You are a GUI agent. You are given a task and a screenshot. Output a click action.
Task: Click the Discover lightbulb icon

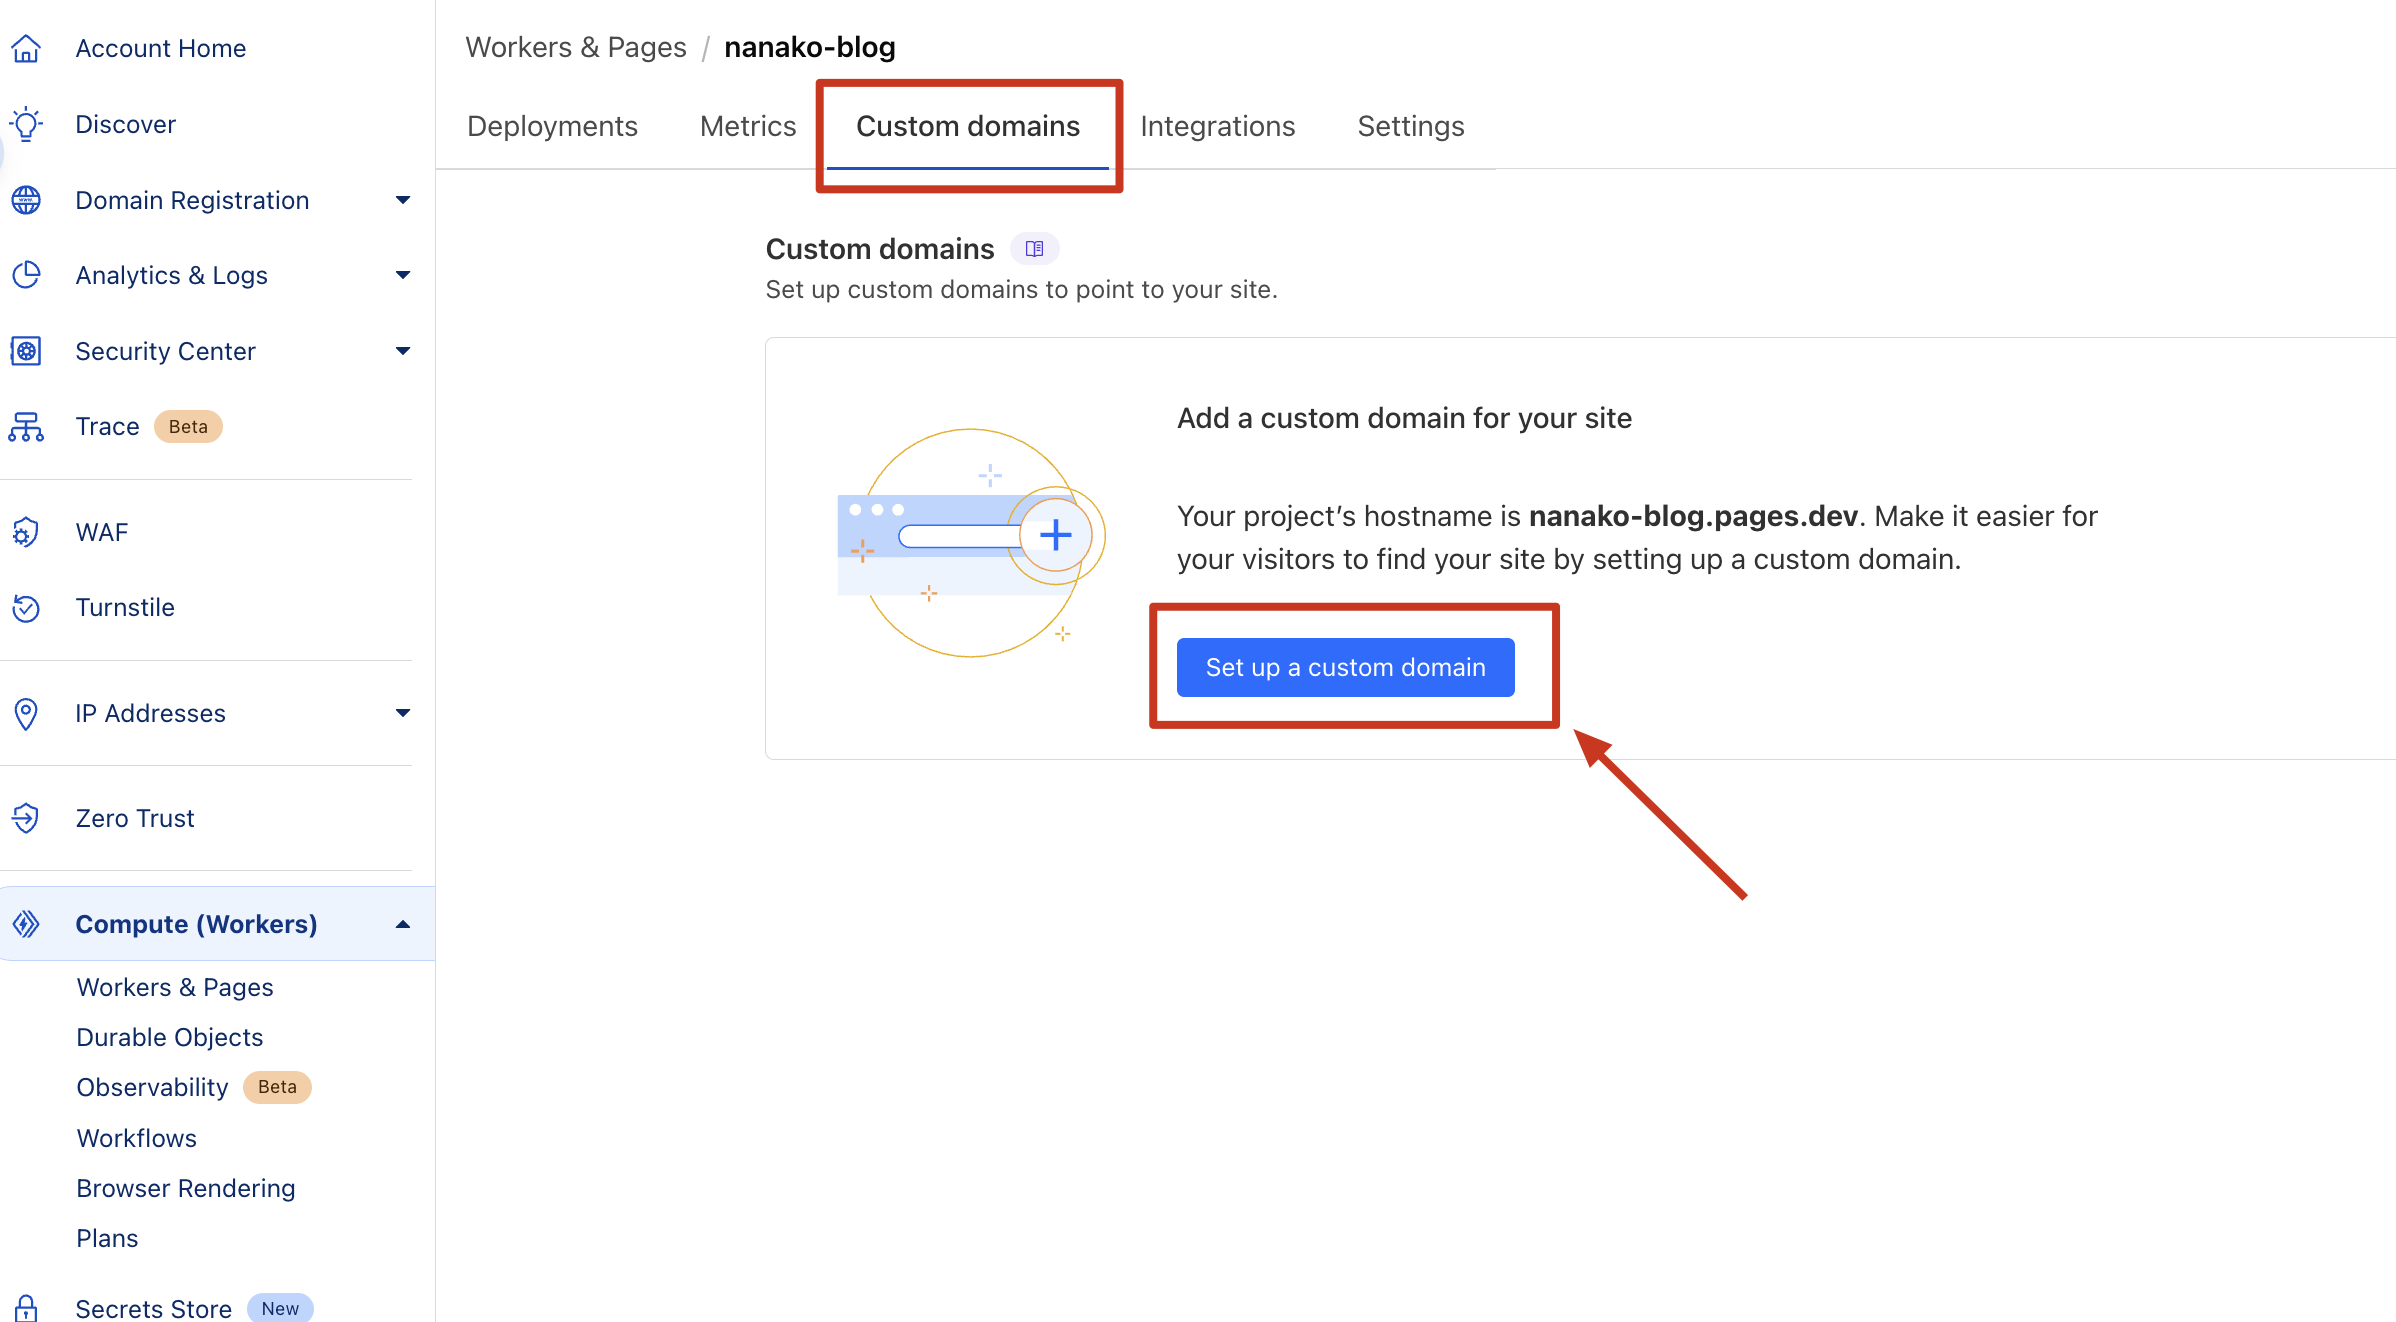pos(26,124)
